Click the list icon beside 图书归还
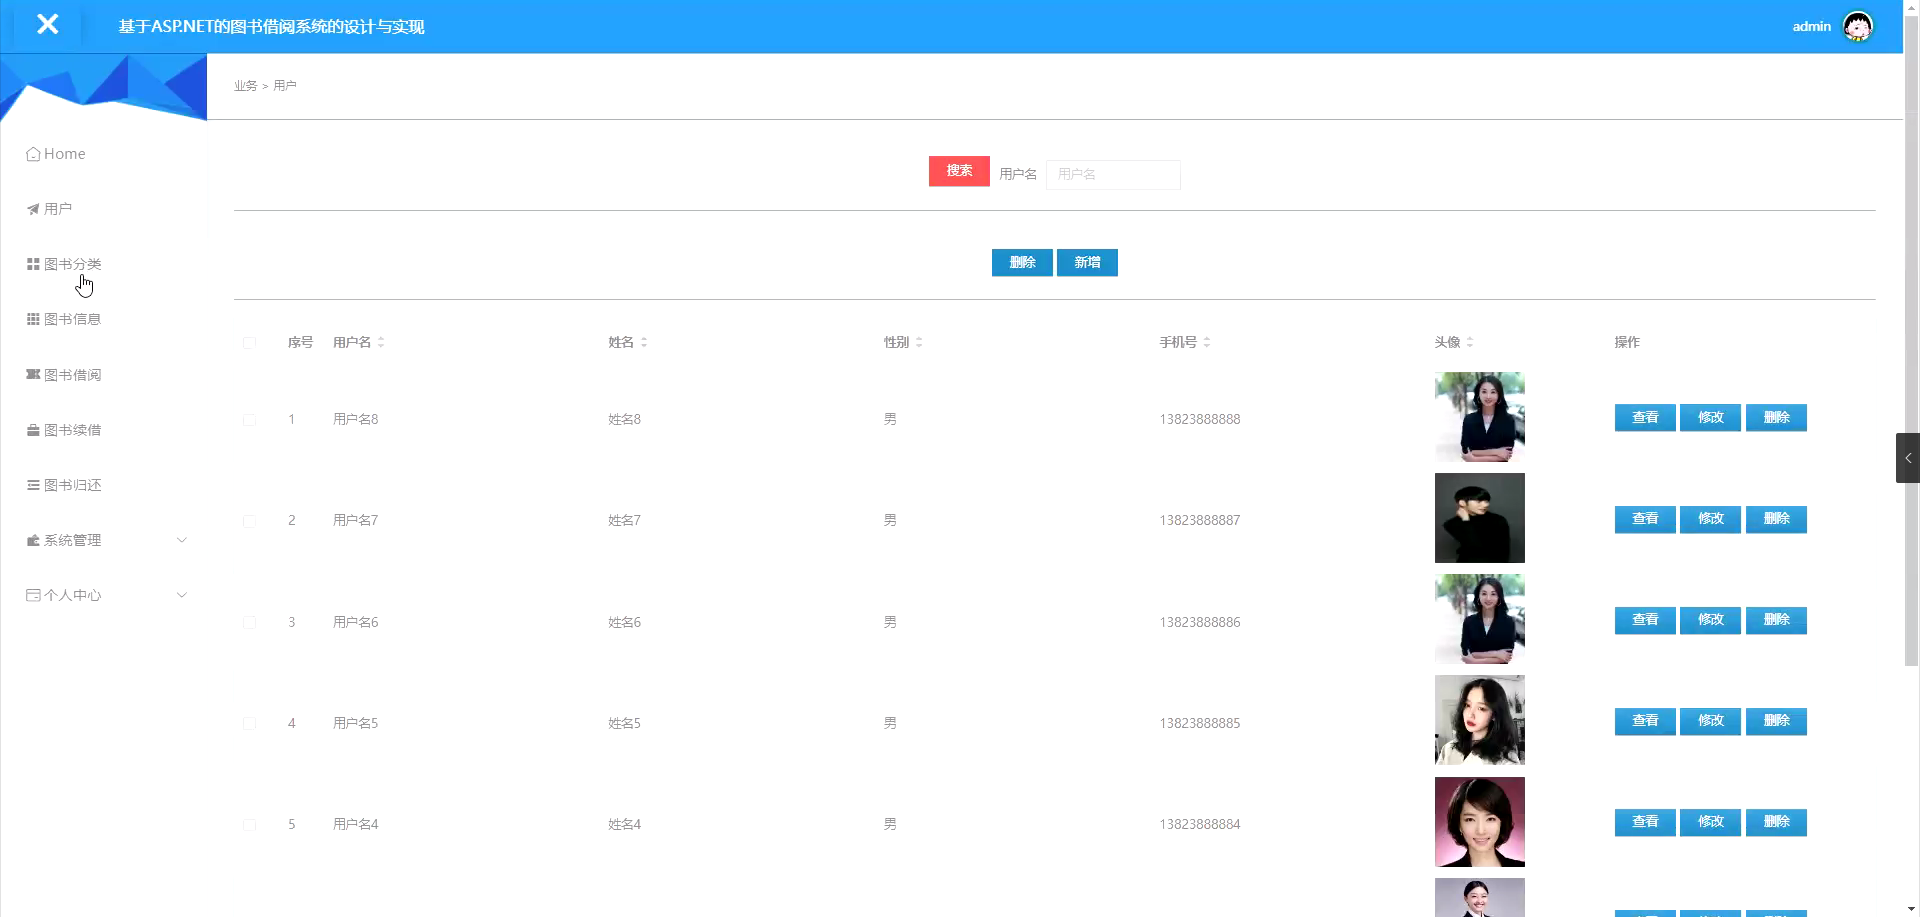1920x917 pixels. point(31,484)
